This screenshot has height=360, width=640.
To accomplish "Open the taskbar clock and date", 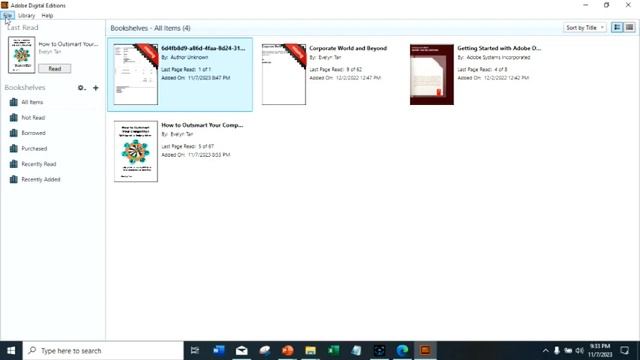I will (x=600, y=351).
